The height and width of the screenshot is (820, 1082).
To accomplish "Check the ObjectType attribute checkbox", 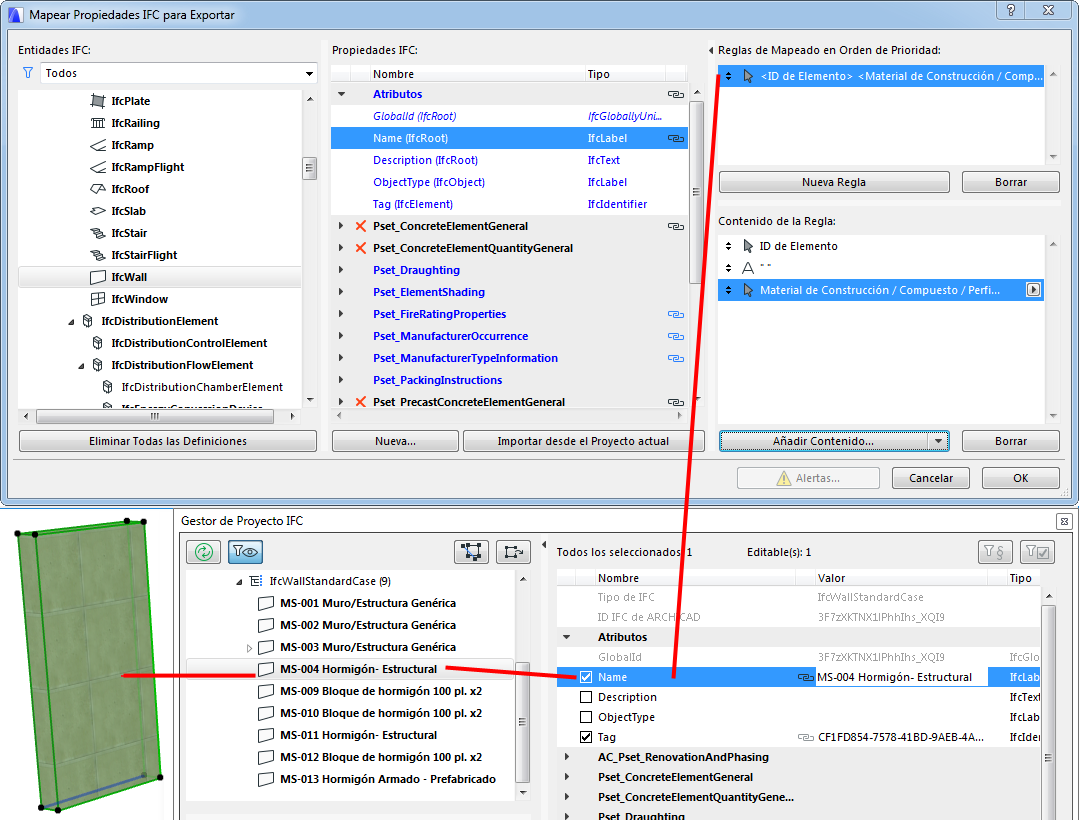I will [586, 717].
